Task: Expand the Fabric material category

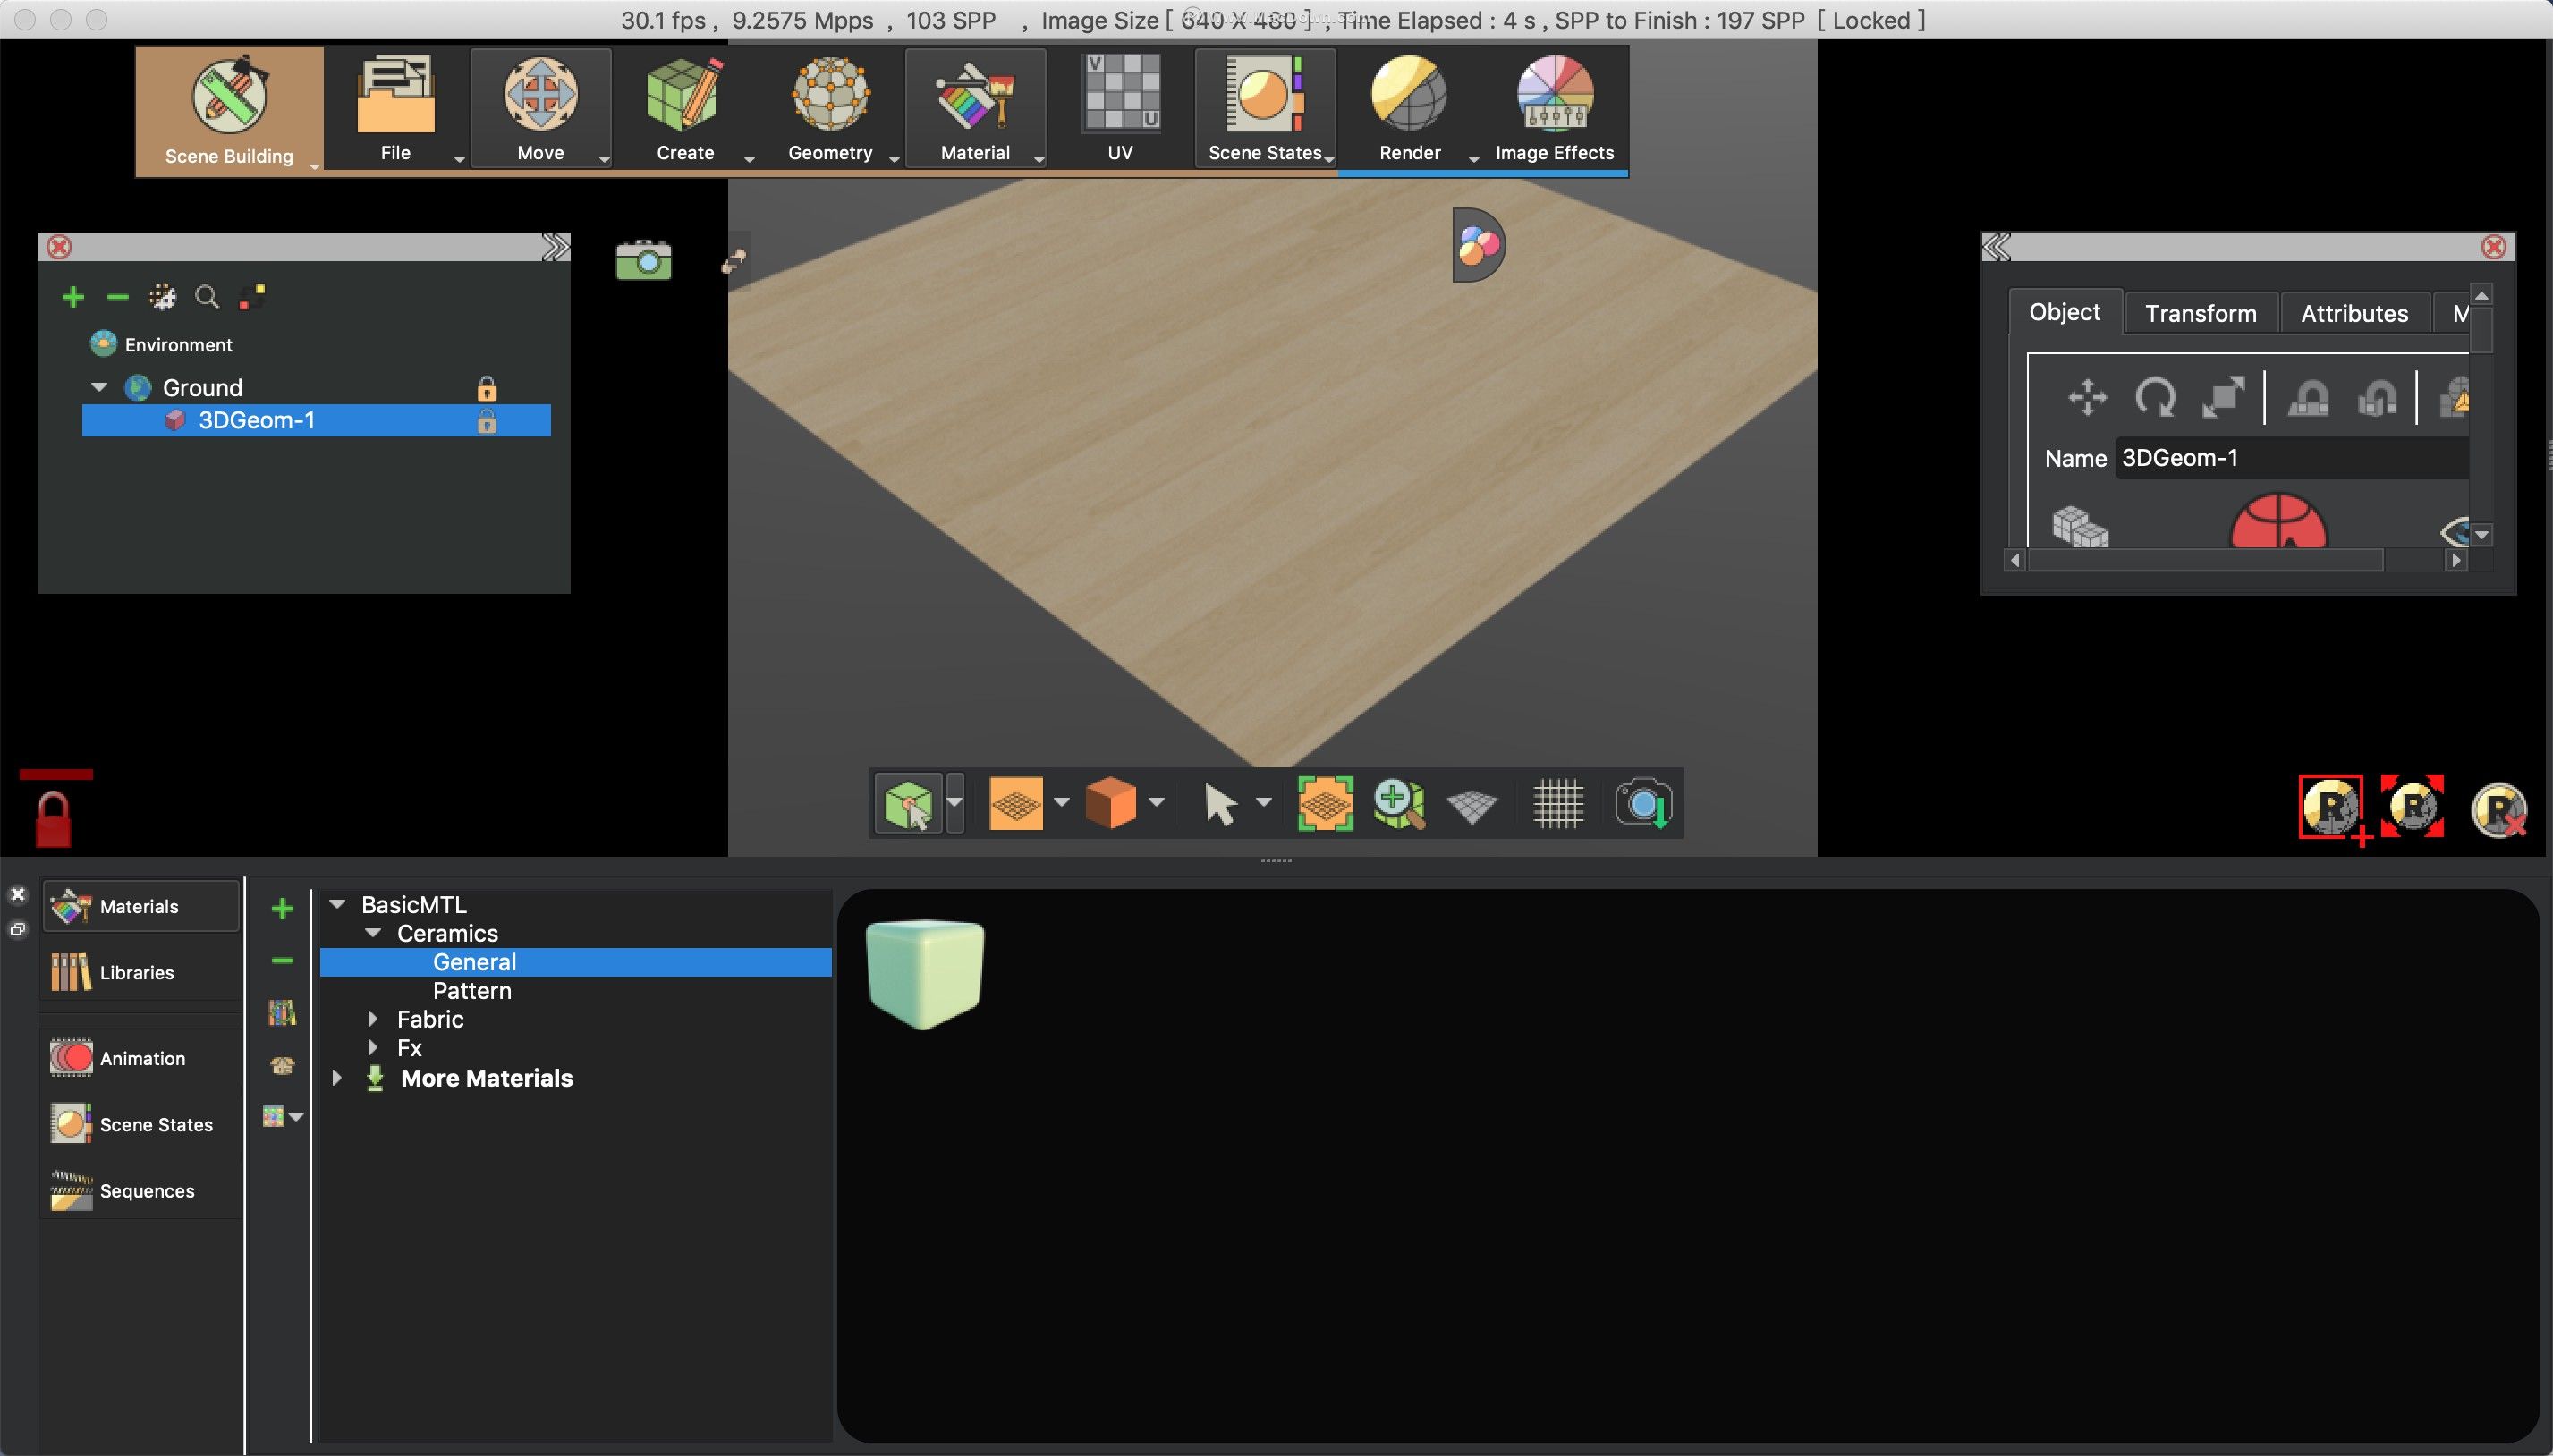Action: point(372,1019)
